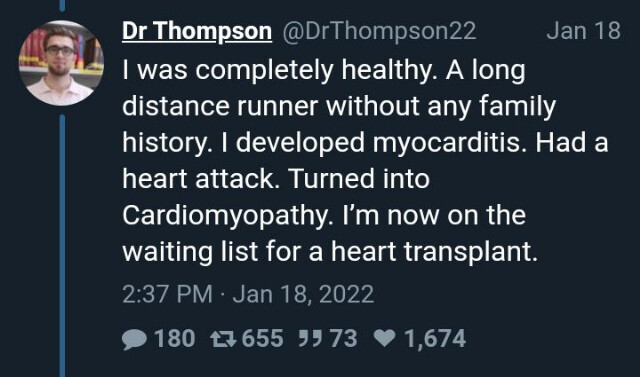Click the blue thread line below the avatar
Viewport: 640px width, 377px height.
62,246
